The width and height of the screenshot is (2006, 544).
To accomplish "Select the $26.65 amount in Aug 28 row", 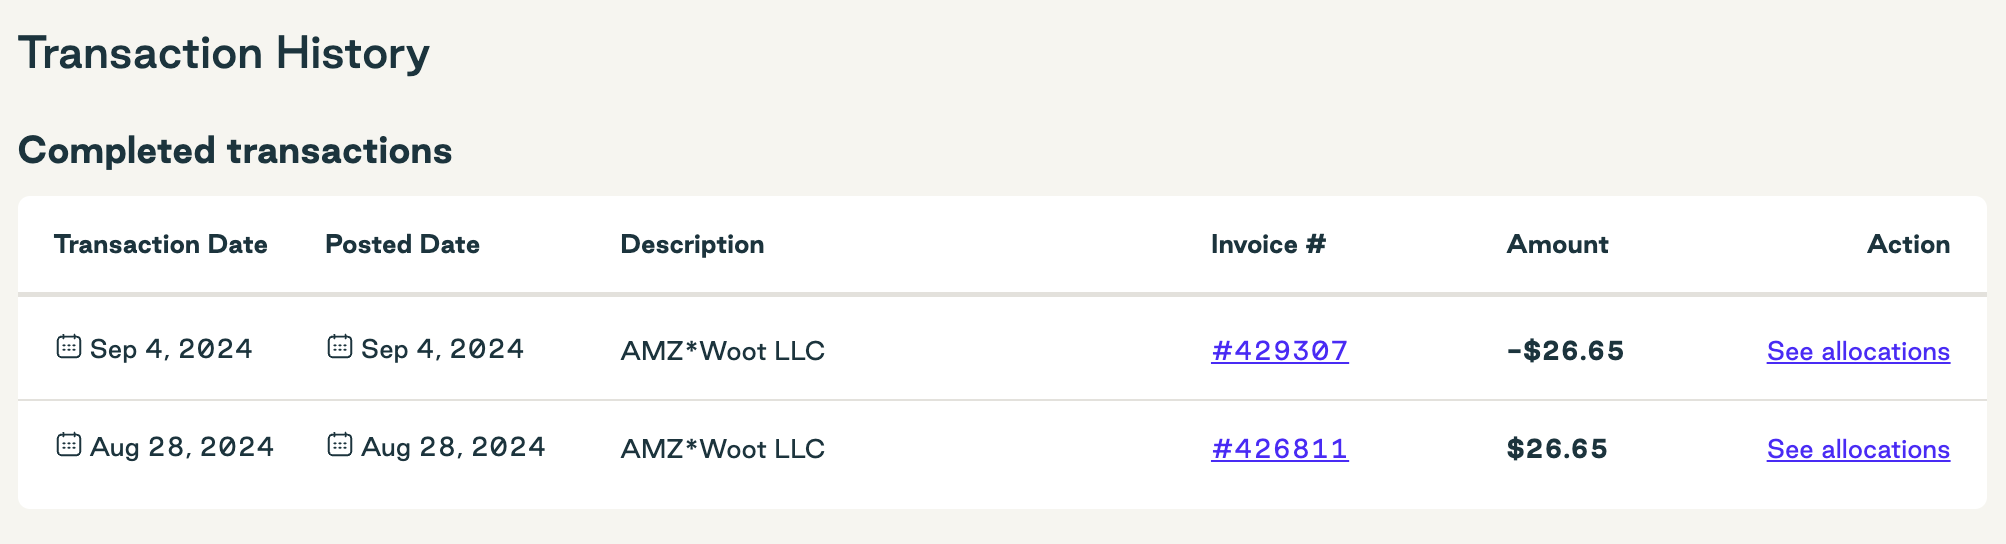I will [x=1557, y=449].
